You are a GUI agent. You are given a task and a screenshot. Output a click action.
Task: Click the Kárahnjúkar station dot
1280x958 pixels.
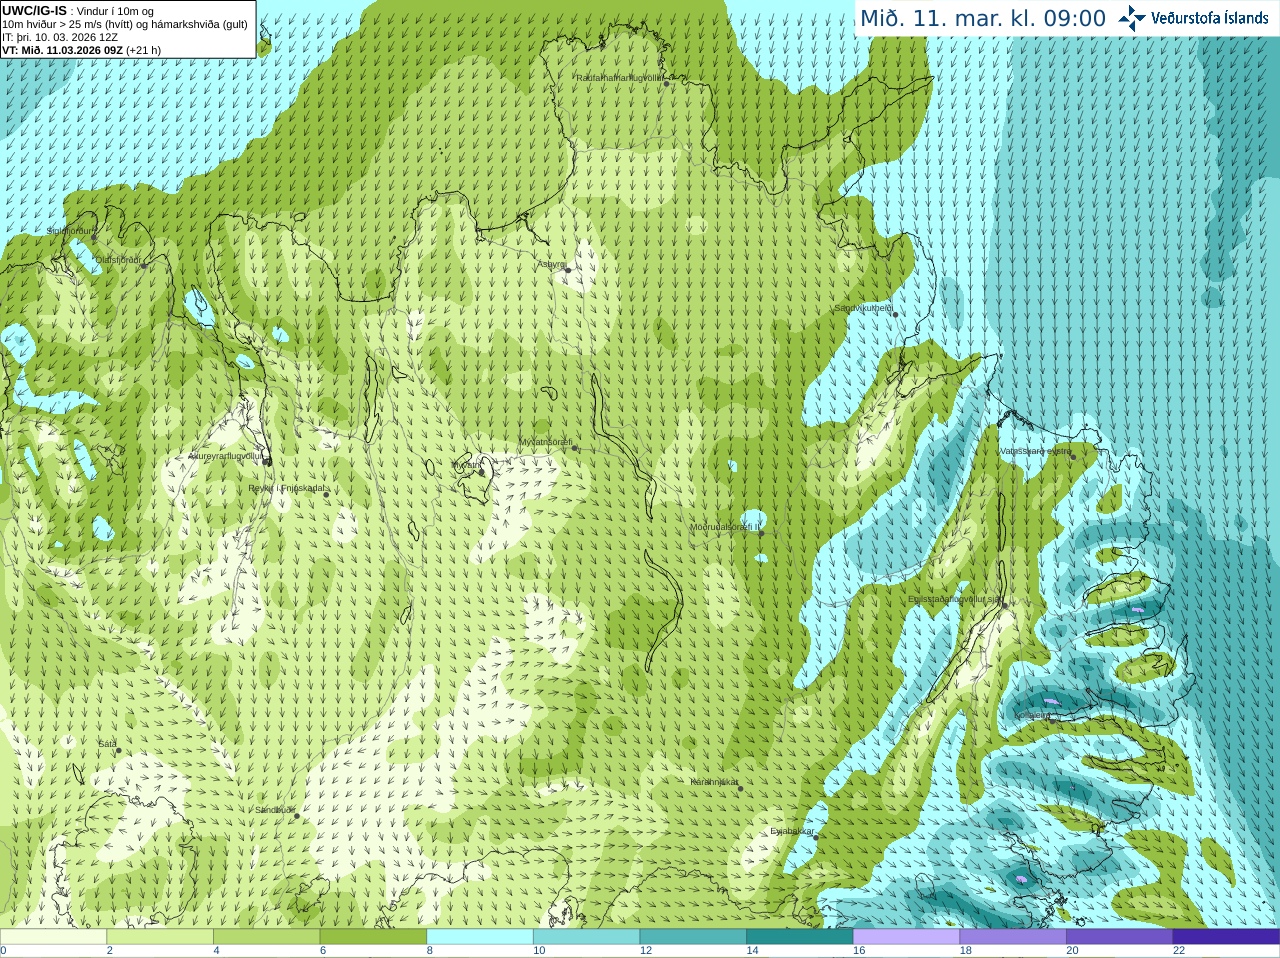[740, 788]
